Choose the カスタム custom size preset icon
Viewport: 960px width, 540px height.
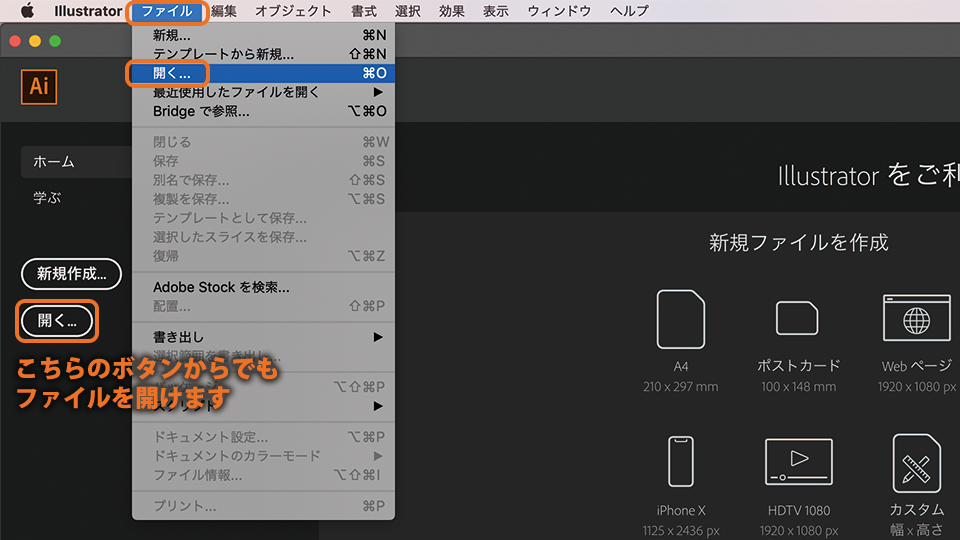[917, 463]
